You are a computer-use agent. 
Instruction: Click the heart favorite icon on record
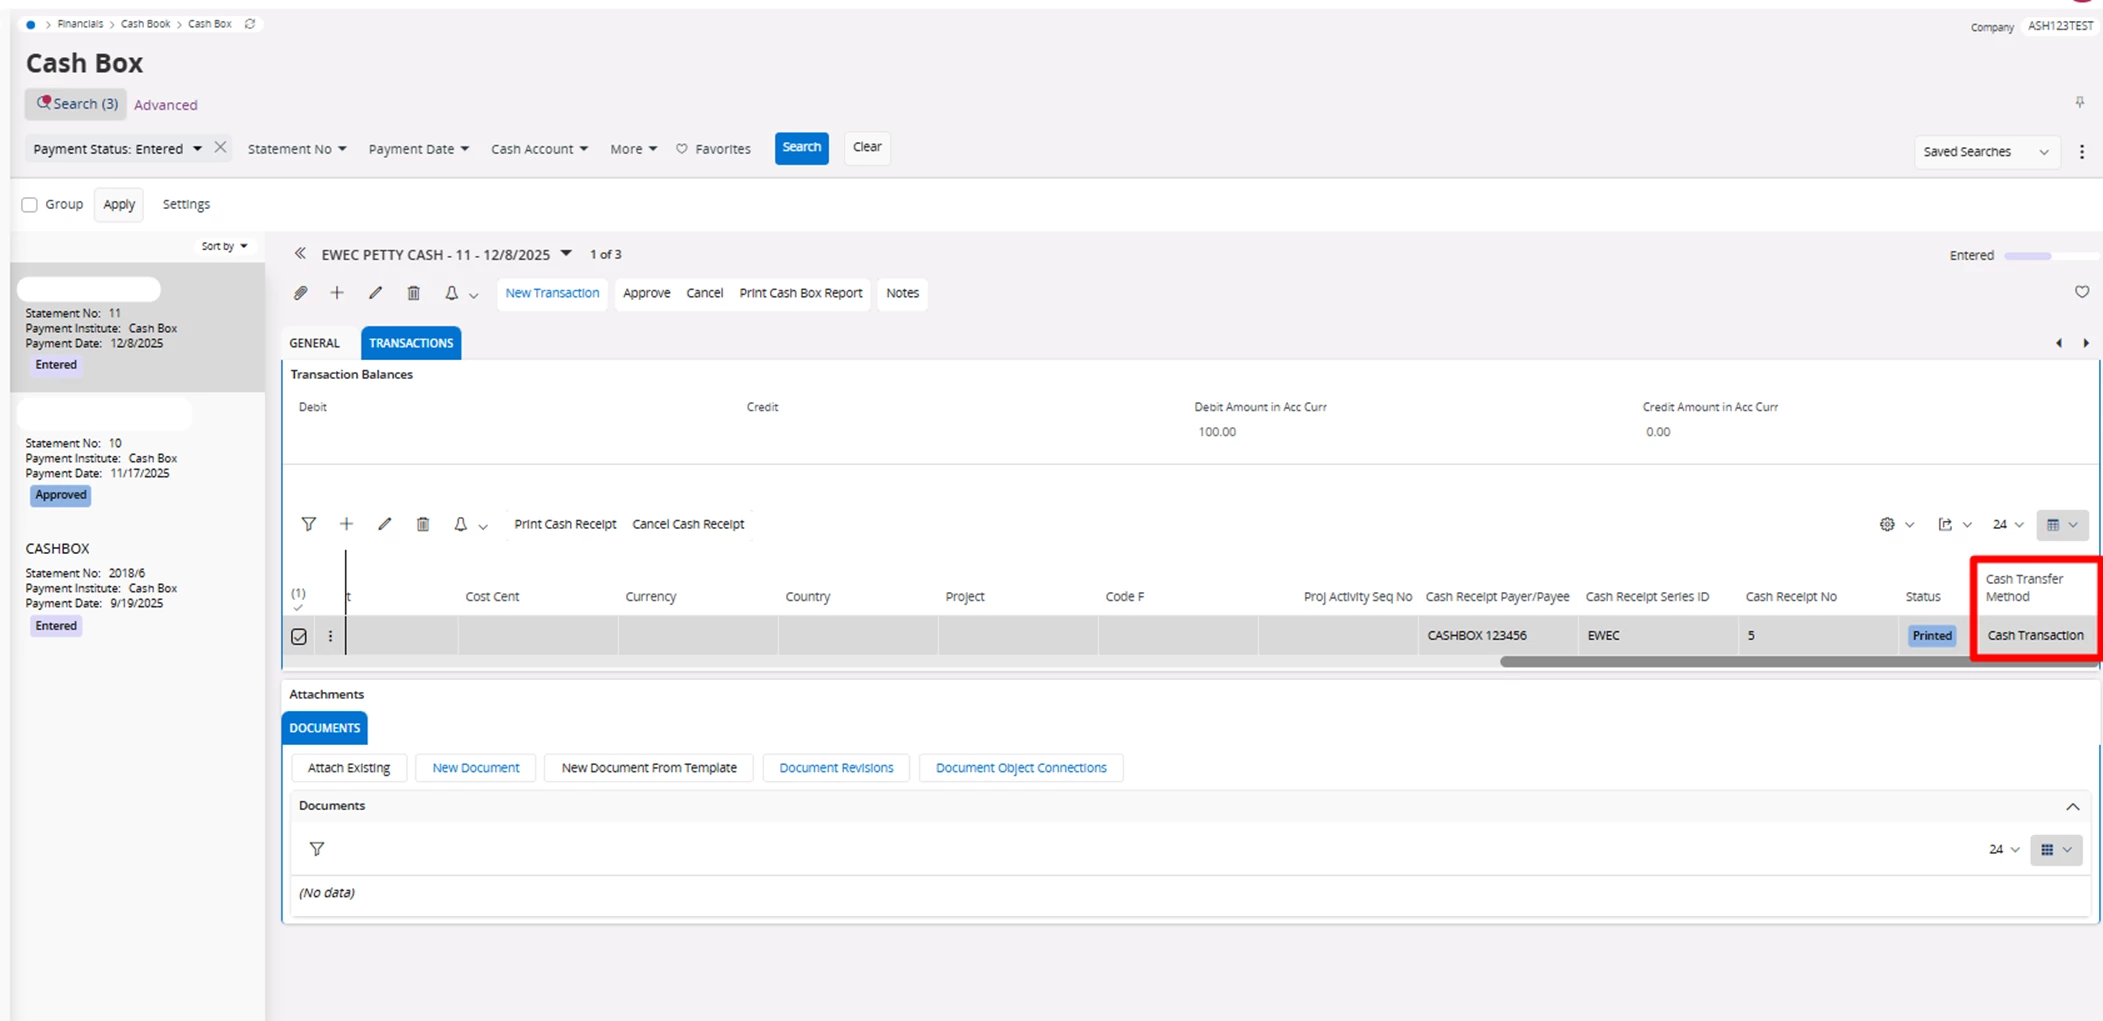(x=2081, y=292)
